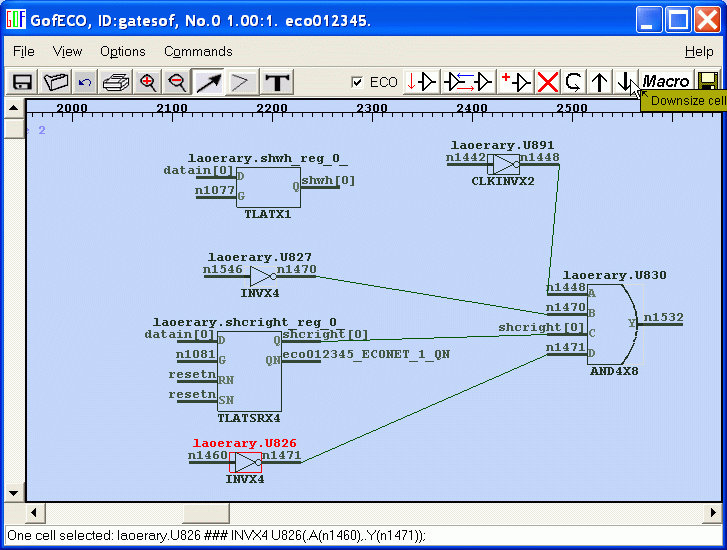727x550 pixels.
Task: Click net label n1546
Action: click(223, 269)
